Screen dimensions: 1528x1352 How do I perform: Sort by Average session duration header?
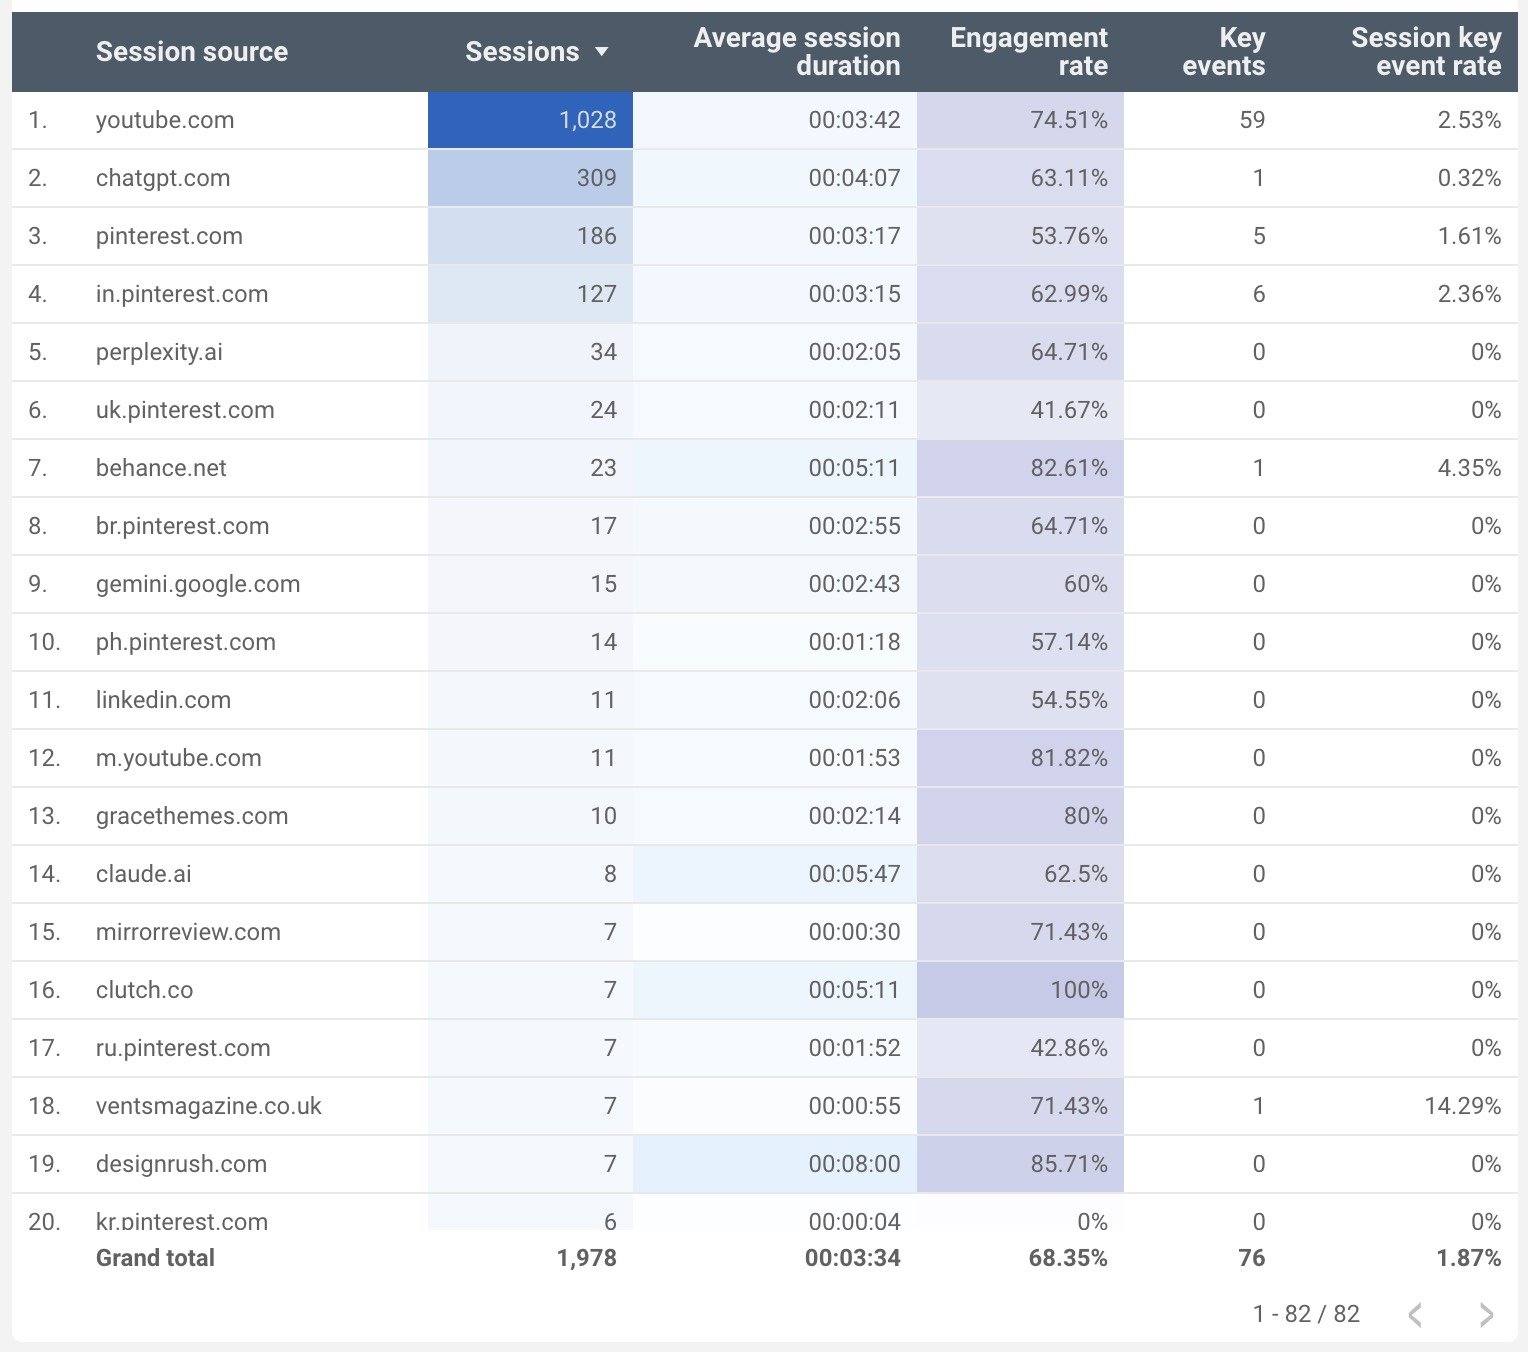796,52
